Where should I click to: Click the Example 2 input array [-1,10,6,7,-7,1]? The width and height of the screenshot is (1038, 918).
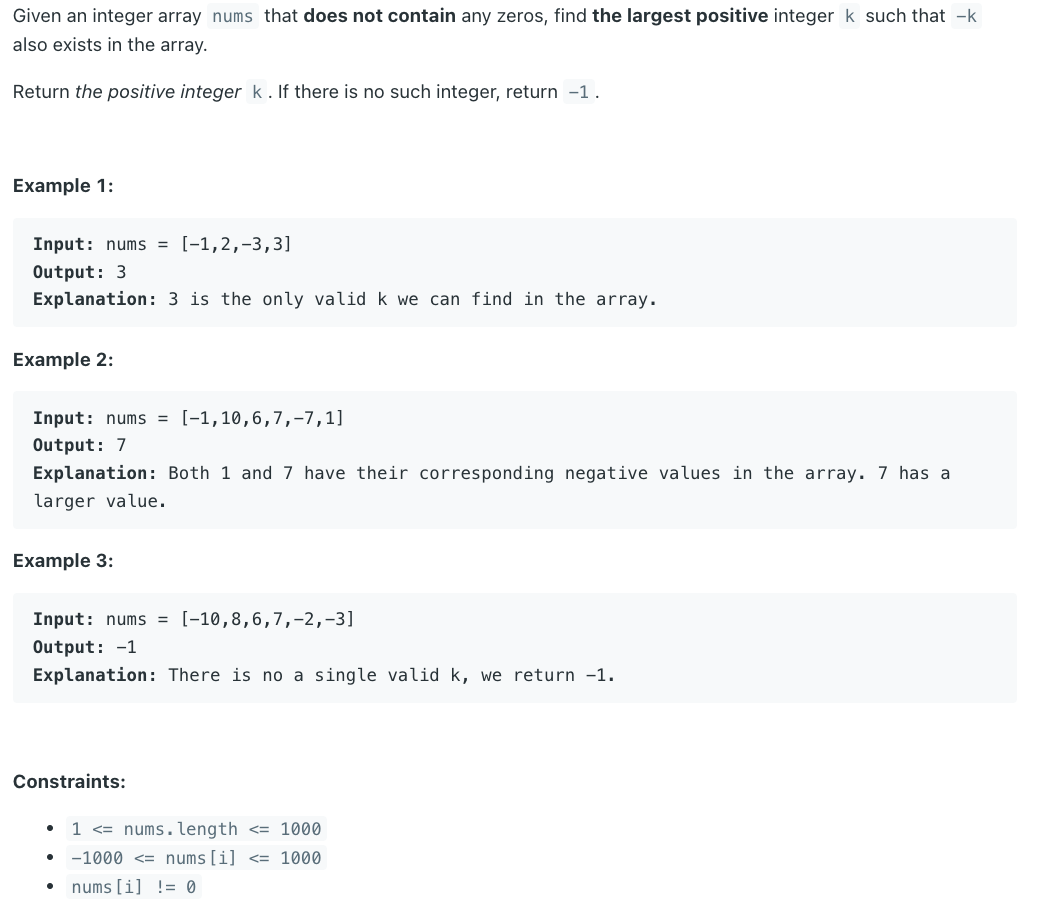(262, 418)
